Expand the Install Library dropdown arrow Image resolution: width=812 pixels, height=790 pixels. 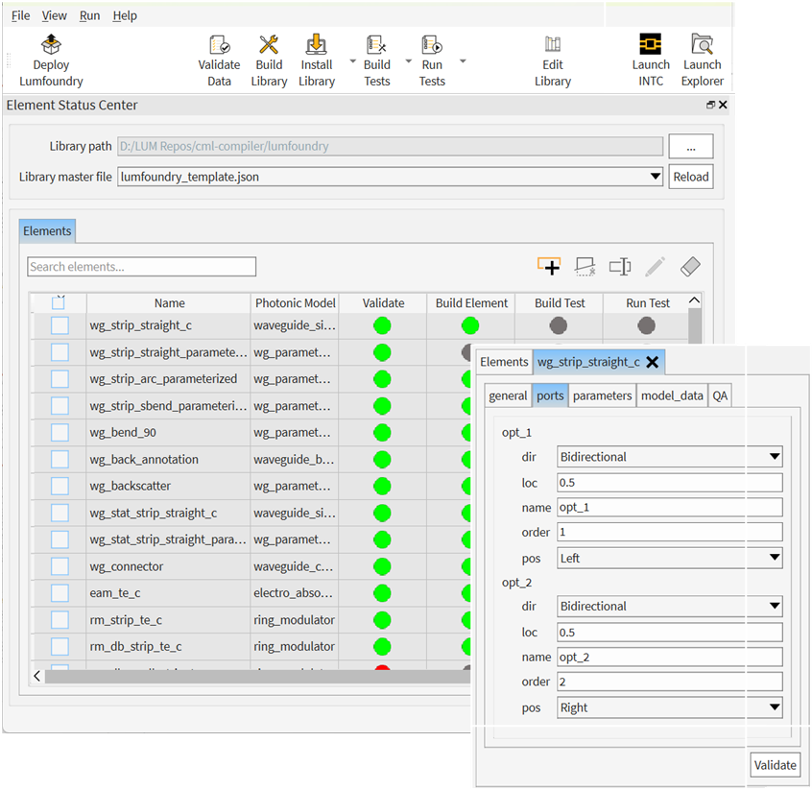click(x=353, y=61)
